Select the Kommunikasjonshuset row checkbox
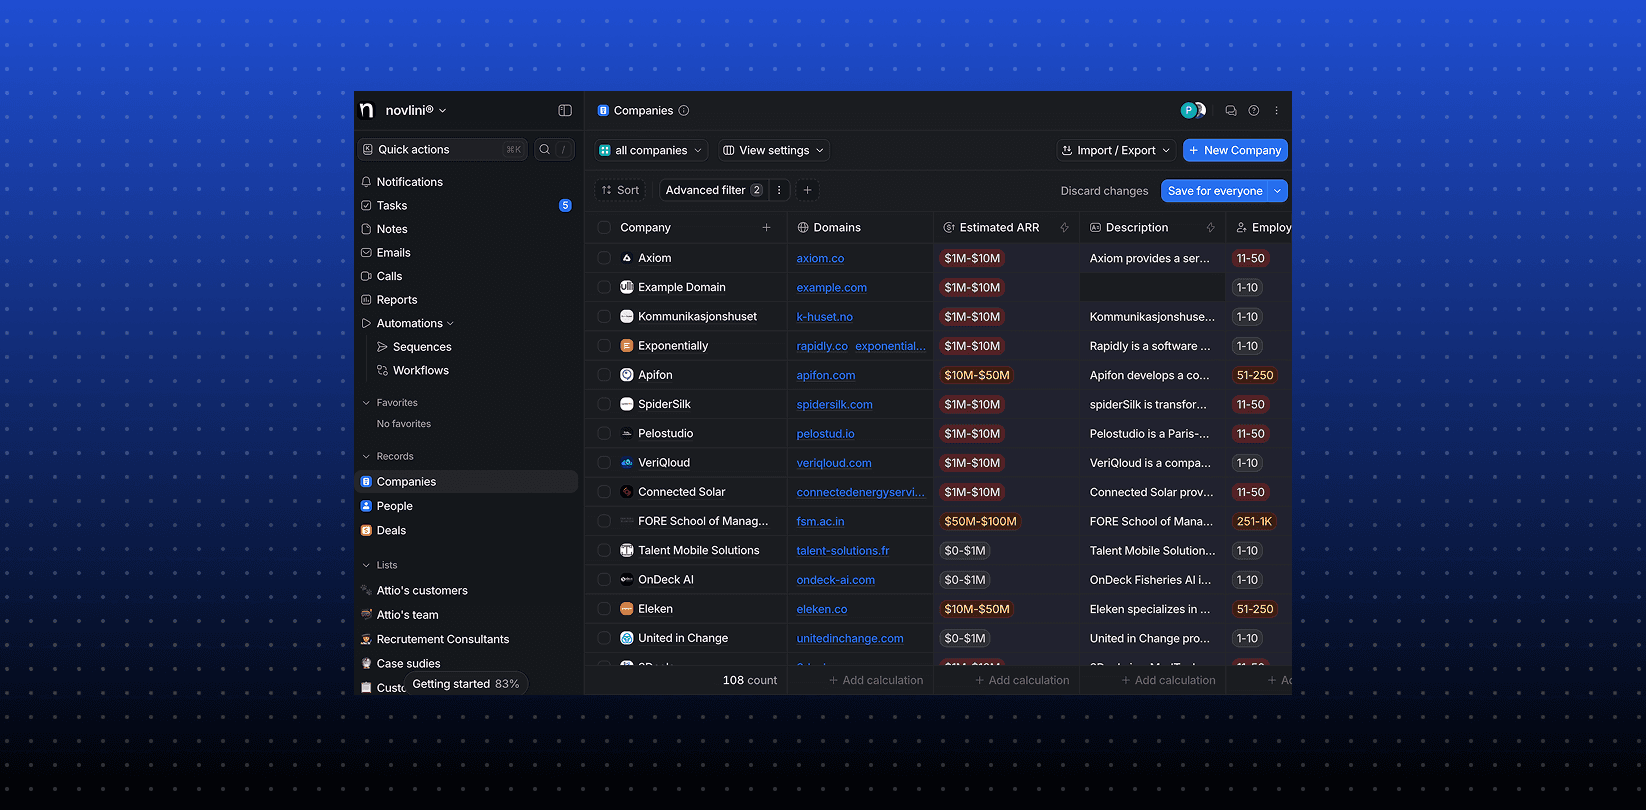1646x810 pixels. coord(604,317)
